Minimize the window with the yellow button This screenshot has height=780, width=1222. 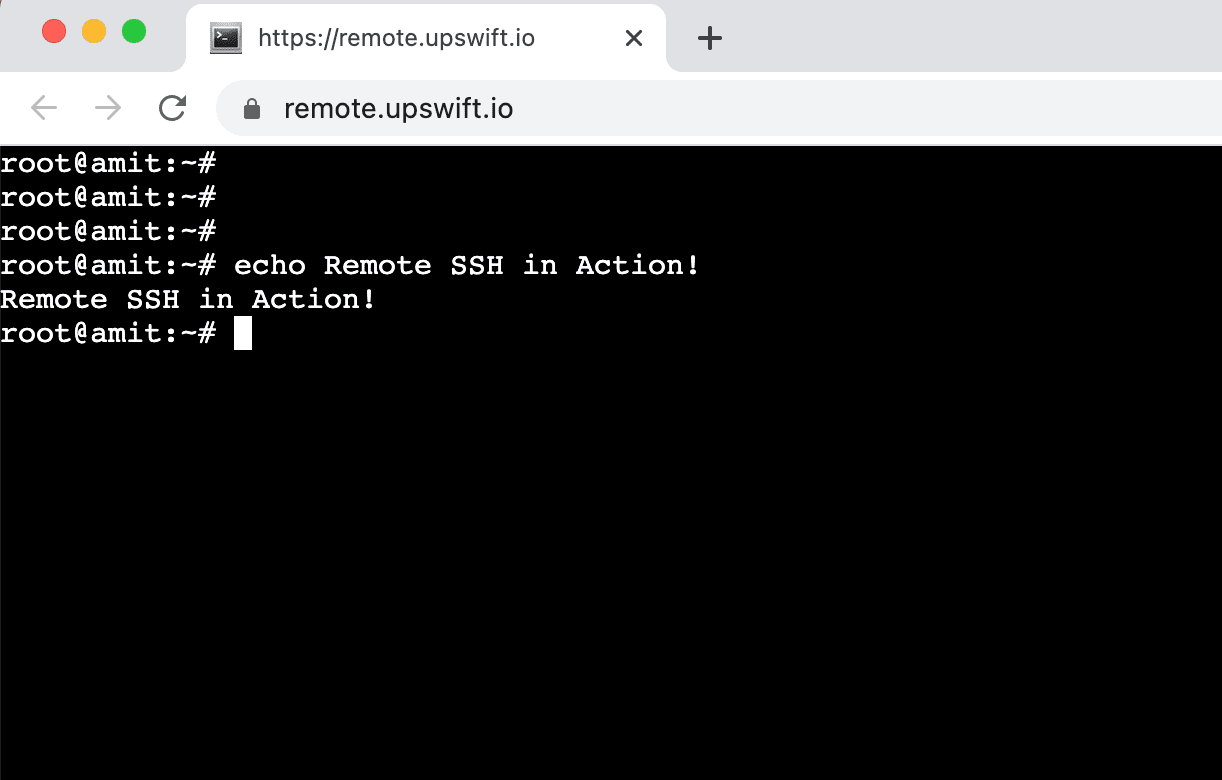click(94, 31)
